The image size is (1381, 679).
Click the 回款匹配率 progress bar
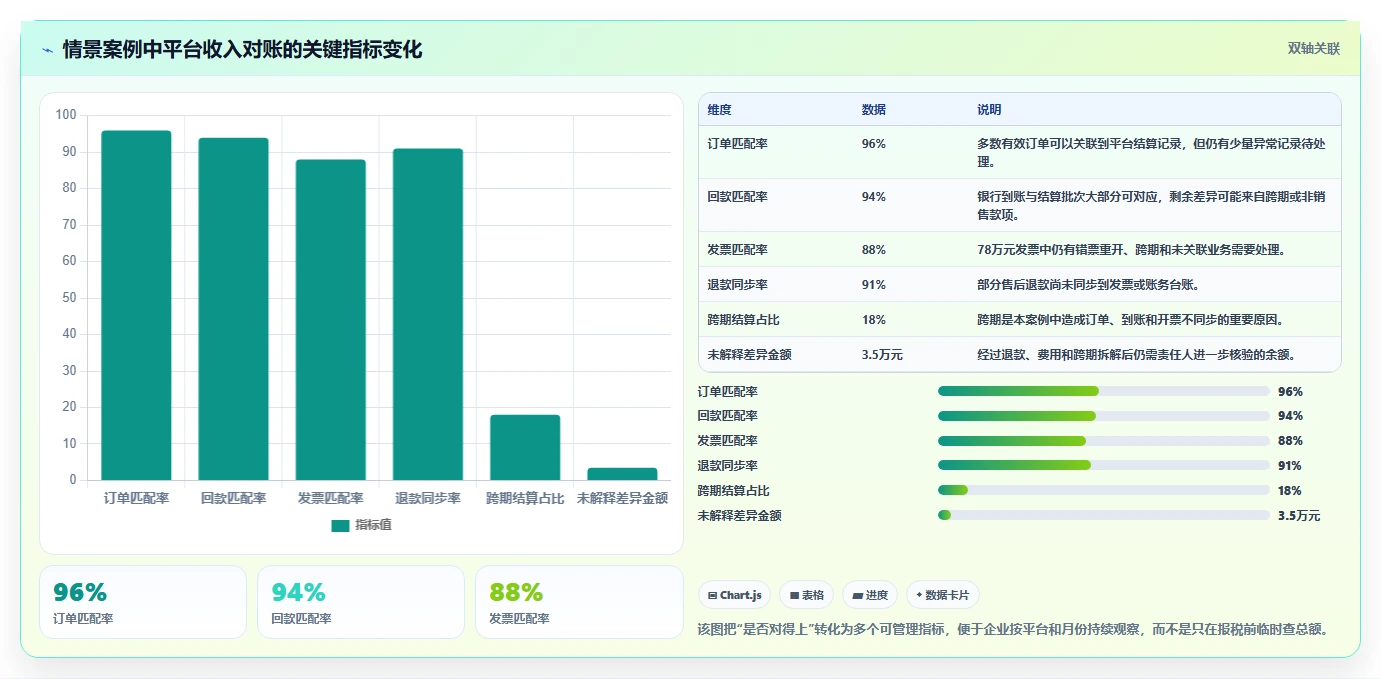(1104, 416)
